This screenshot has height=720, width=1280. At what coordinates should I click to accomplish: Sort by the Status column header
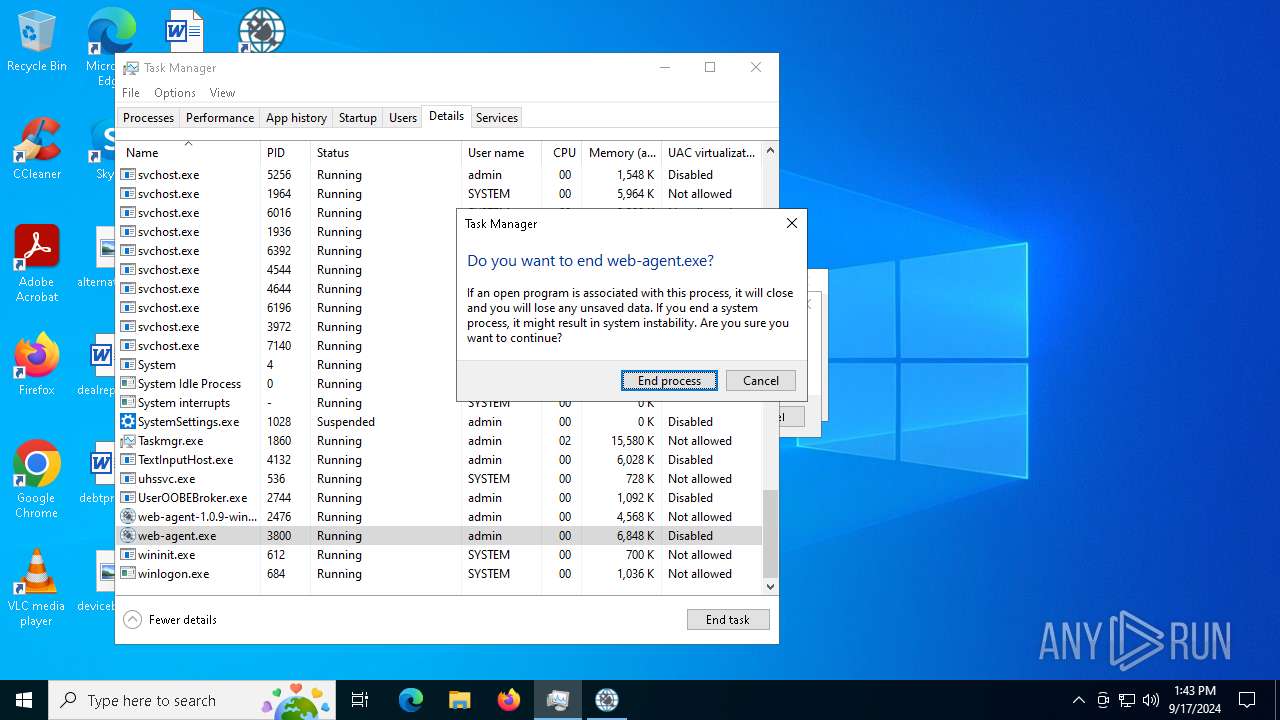385,153
